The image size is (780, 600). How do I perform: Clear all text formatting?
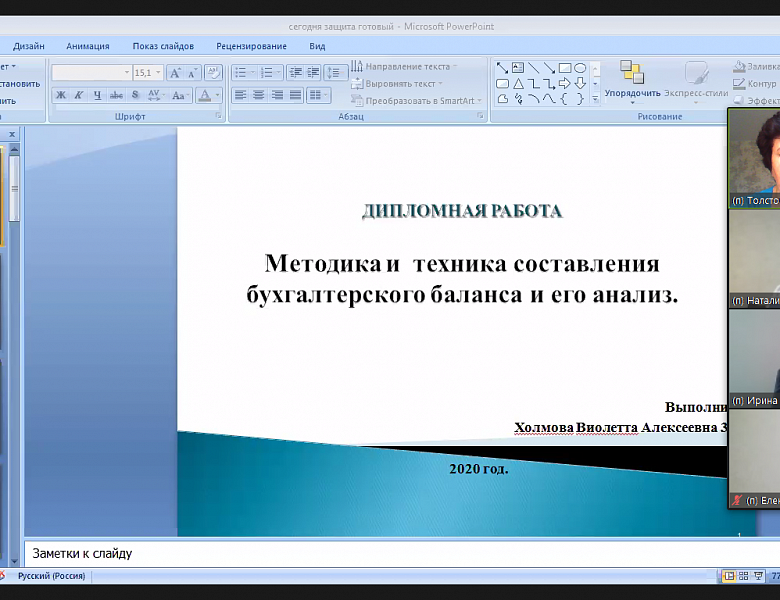click(x=213, y=73)
